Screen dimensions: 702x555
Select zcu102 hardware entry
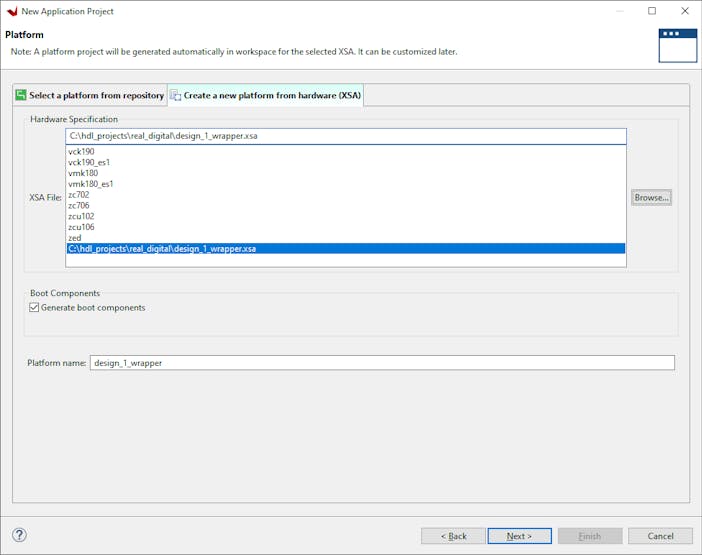point(346,216)
